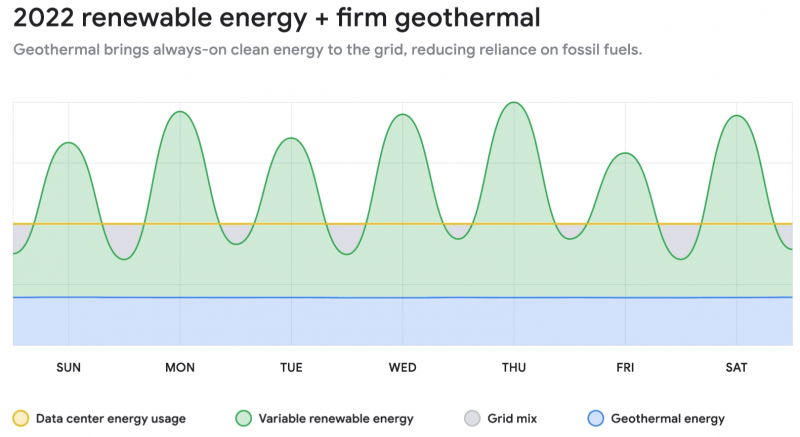Image resolution: width=800 pixels, height=437 pixels.
Task: Click the blue Geothermal energy legend swatch
Action: click(x=595, y=418)
